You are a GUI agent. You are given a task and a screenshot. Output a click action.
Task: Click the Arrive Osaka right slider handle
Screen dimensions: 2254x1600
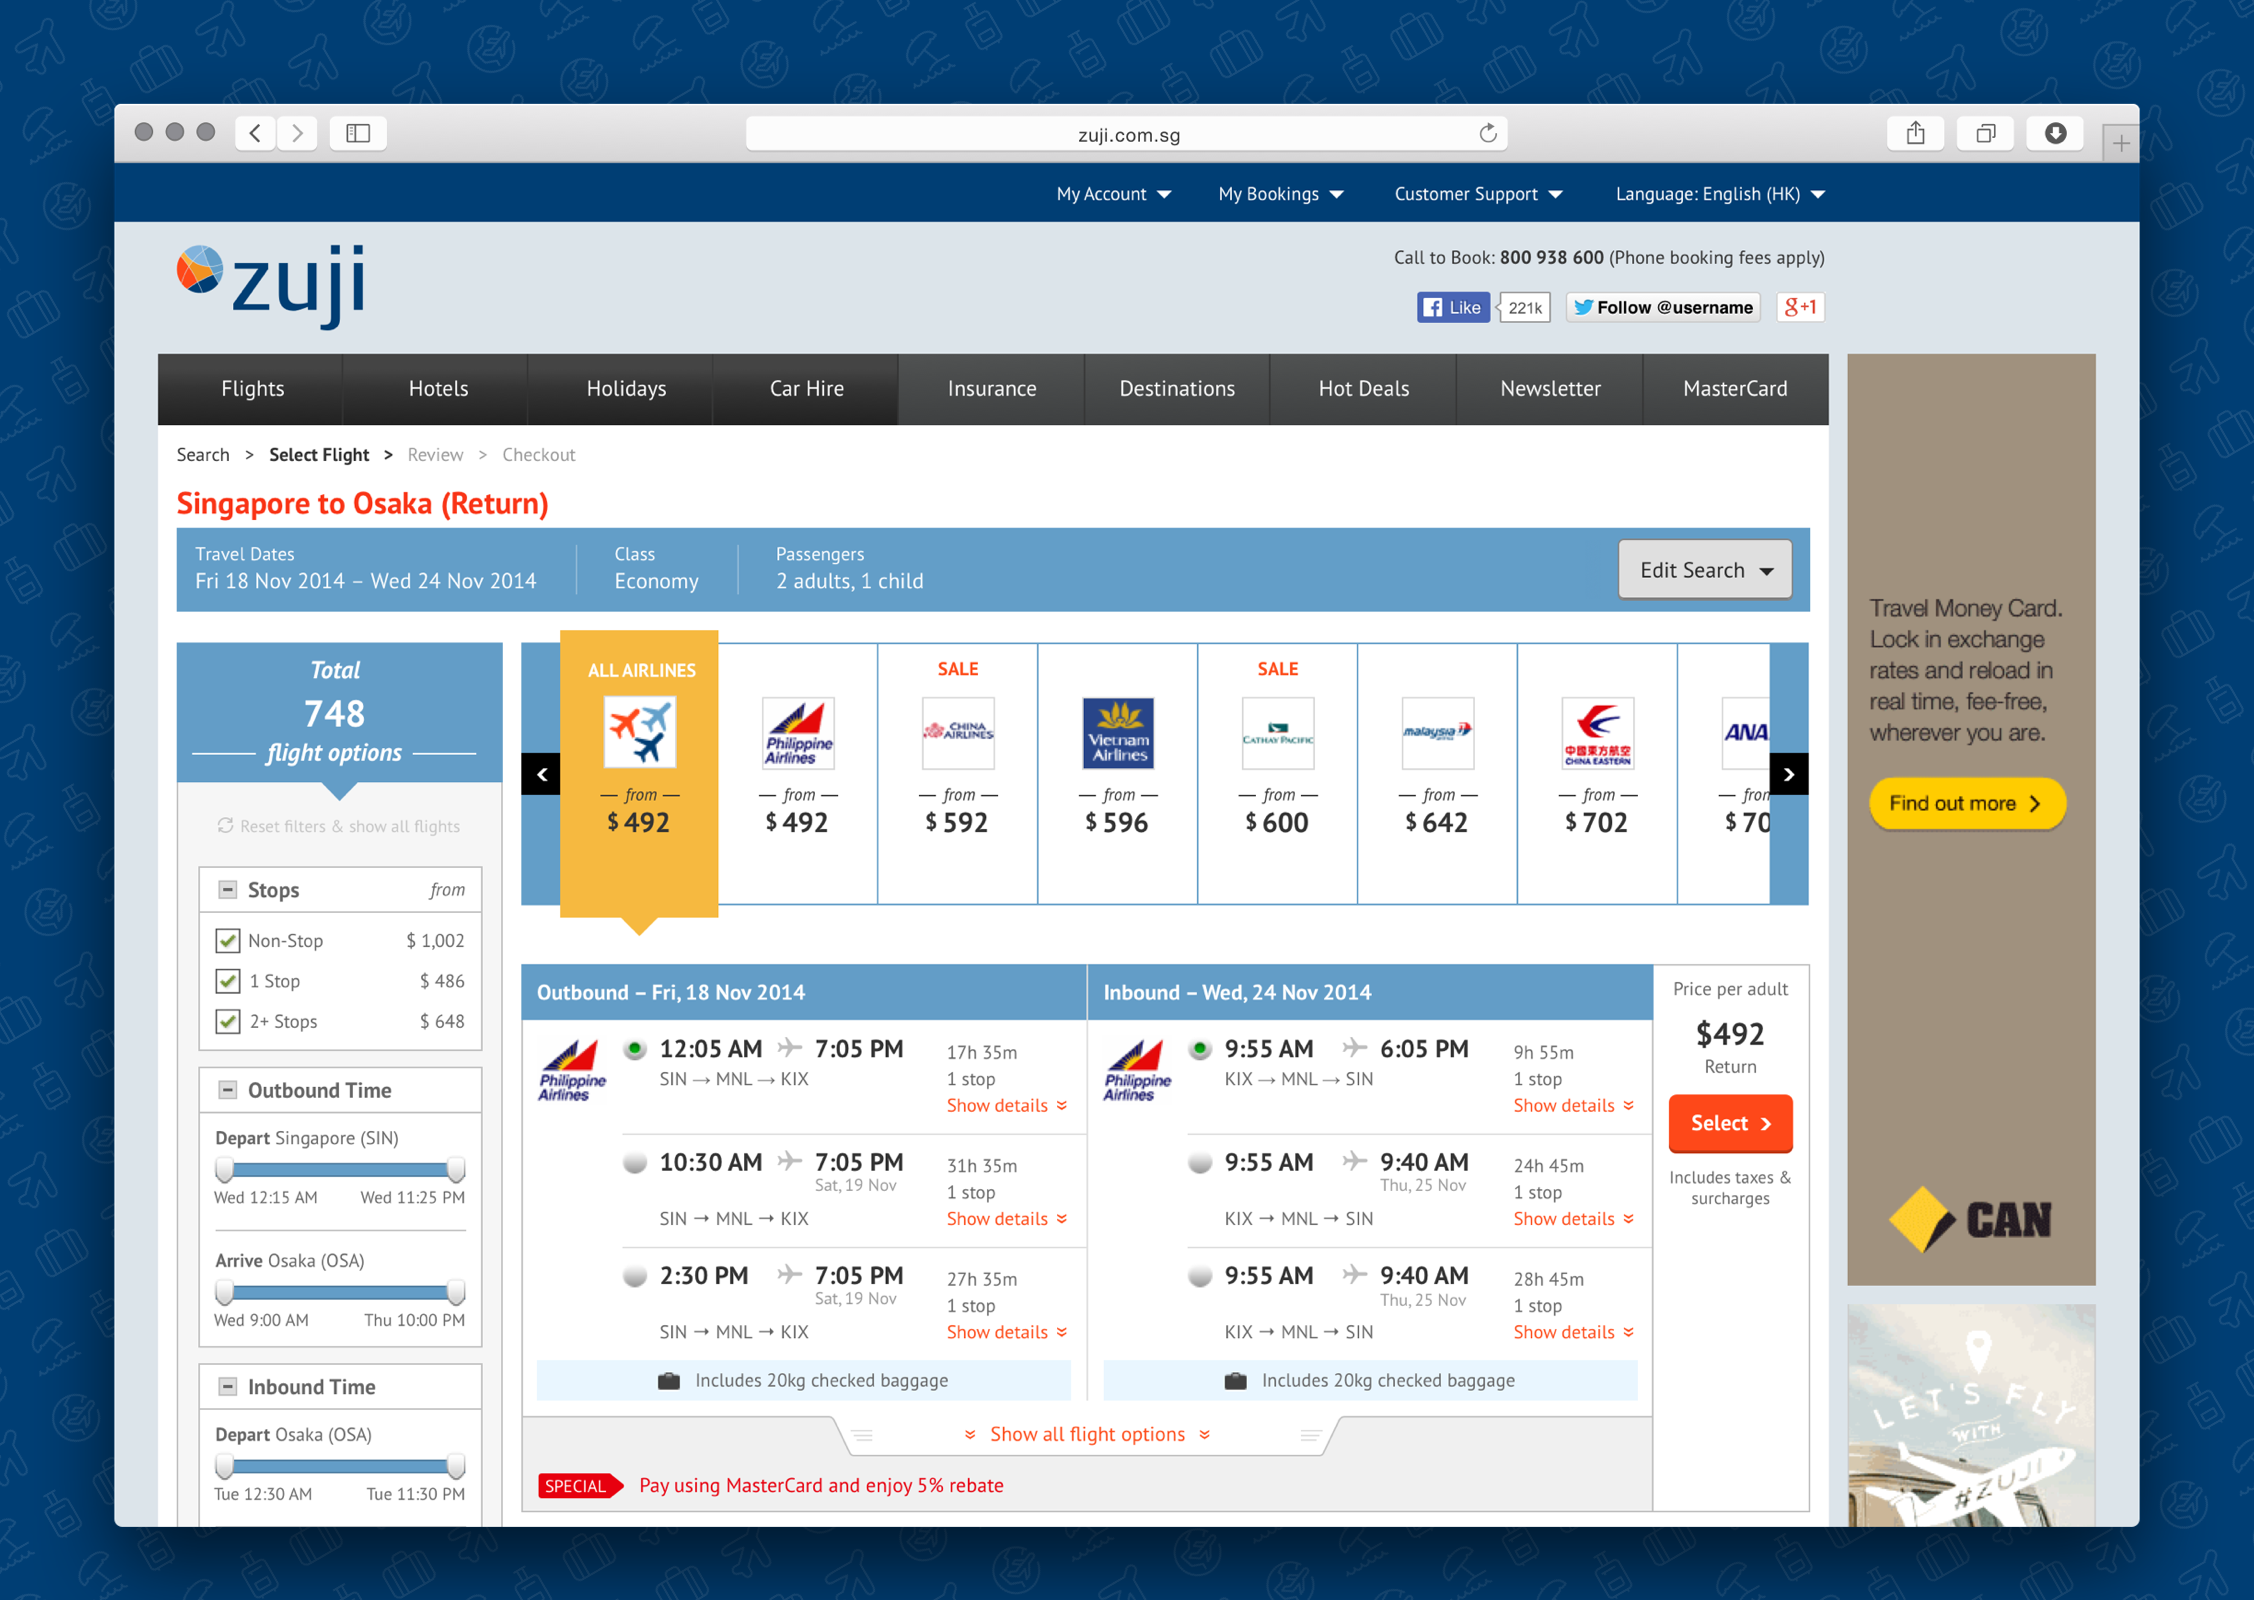(x=456, y=1292)
